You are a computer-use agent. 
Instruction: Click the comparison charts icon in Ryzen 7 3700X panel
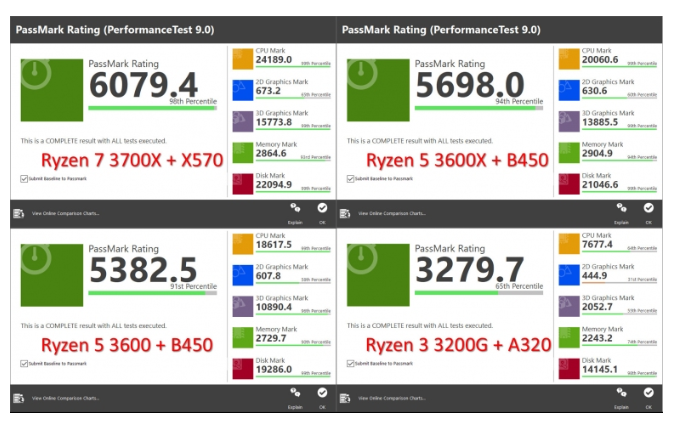[18, 214]
